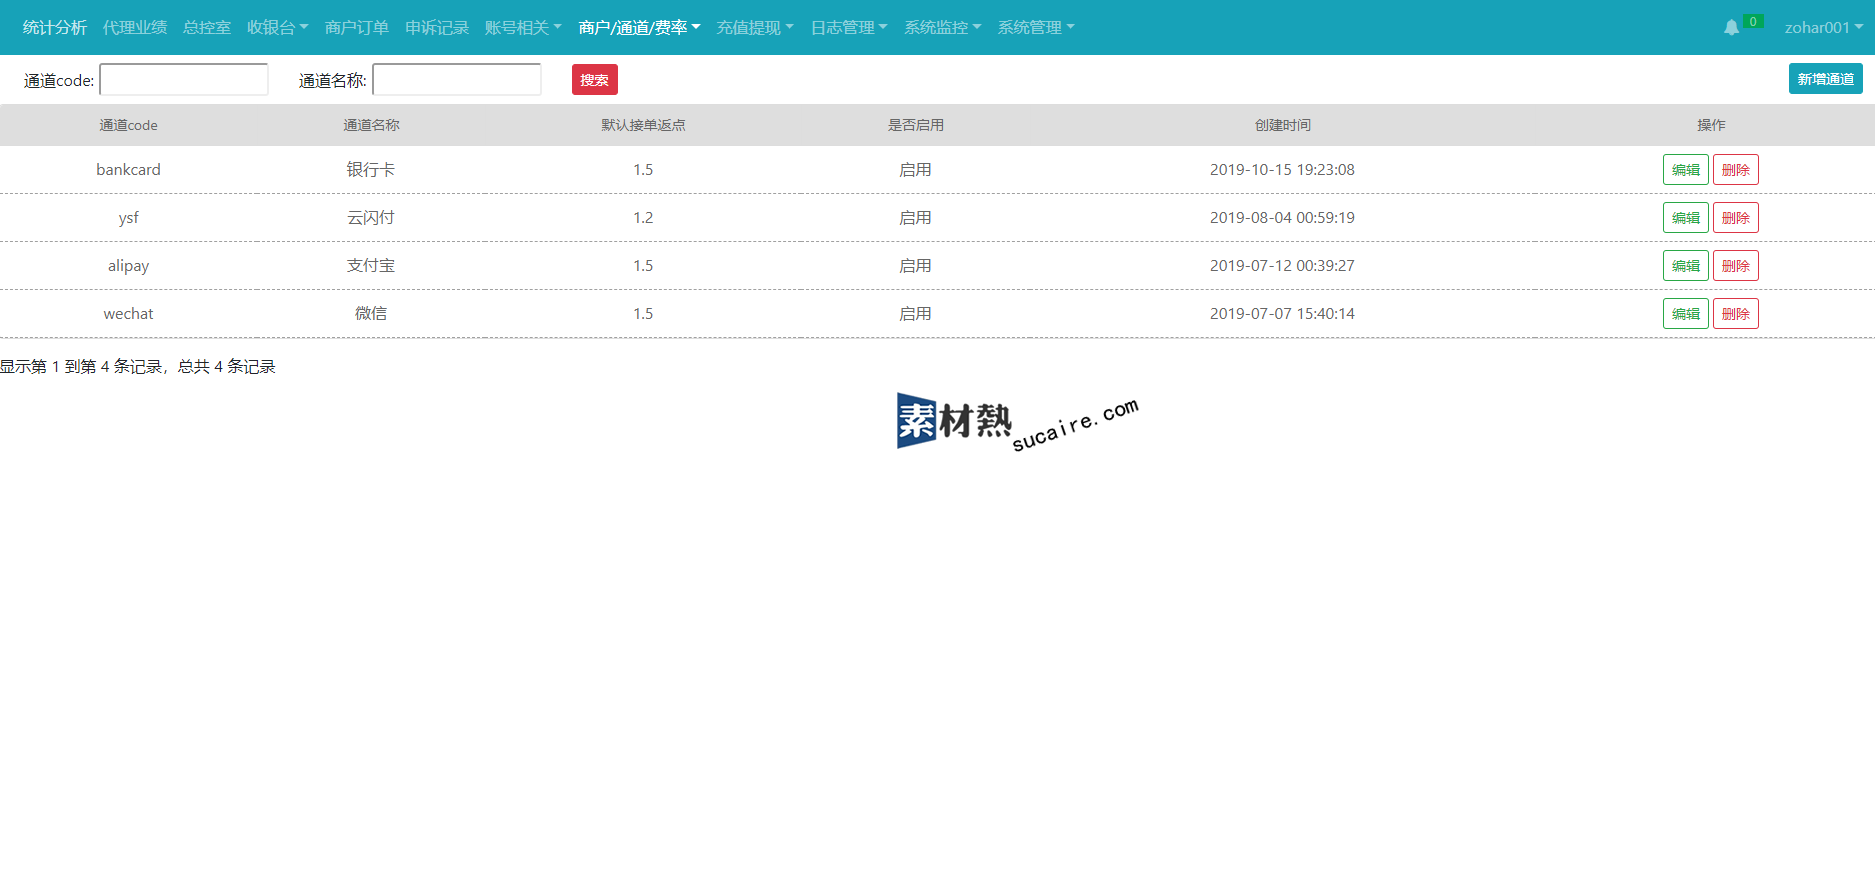Select the bankcard code cell

click(x=128, y=170)
